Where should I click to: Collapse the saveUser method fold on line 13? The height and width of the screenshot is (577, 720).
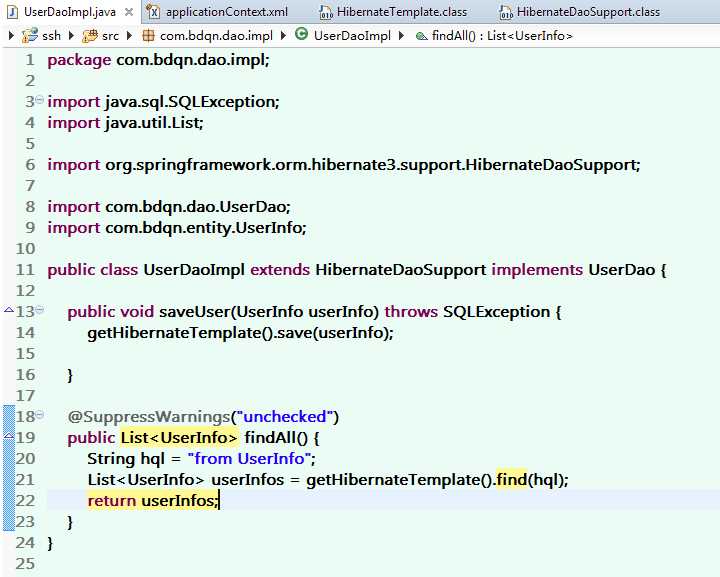click(x=39, y=309)
